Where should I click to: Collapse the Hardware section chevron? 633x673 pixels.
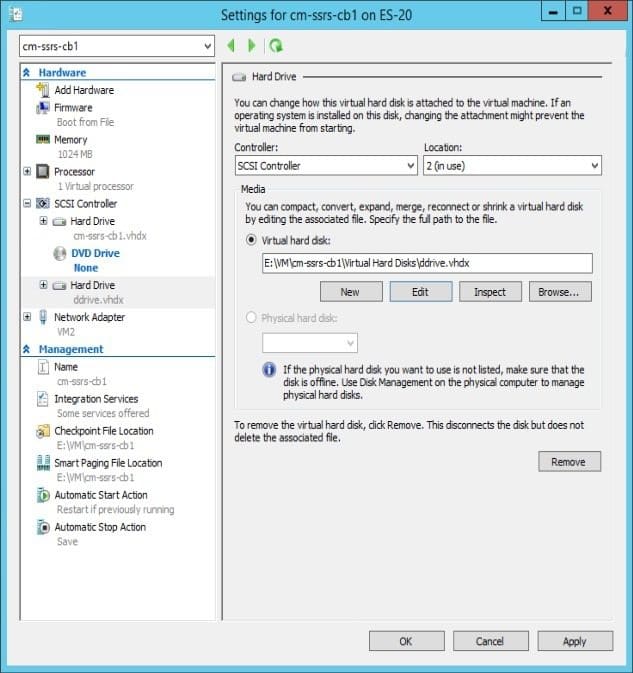coord(27,72)
